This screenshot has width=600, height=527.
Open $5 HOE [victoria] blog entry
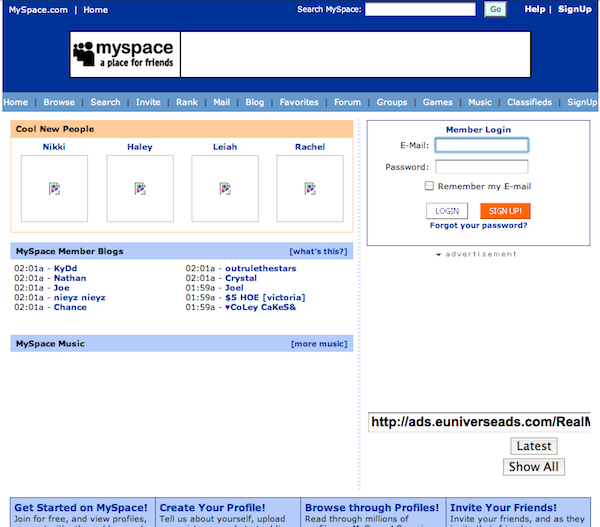click(x=265, y=298)
